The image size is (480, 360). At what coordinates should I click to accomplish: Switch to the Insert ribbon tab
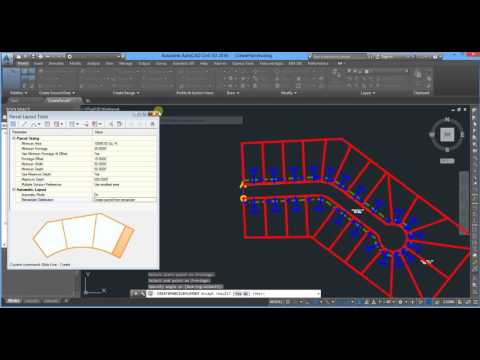point(38,63)
